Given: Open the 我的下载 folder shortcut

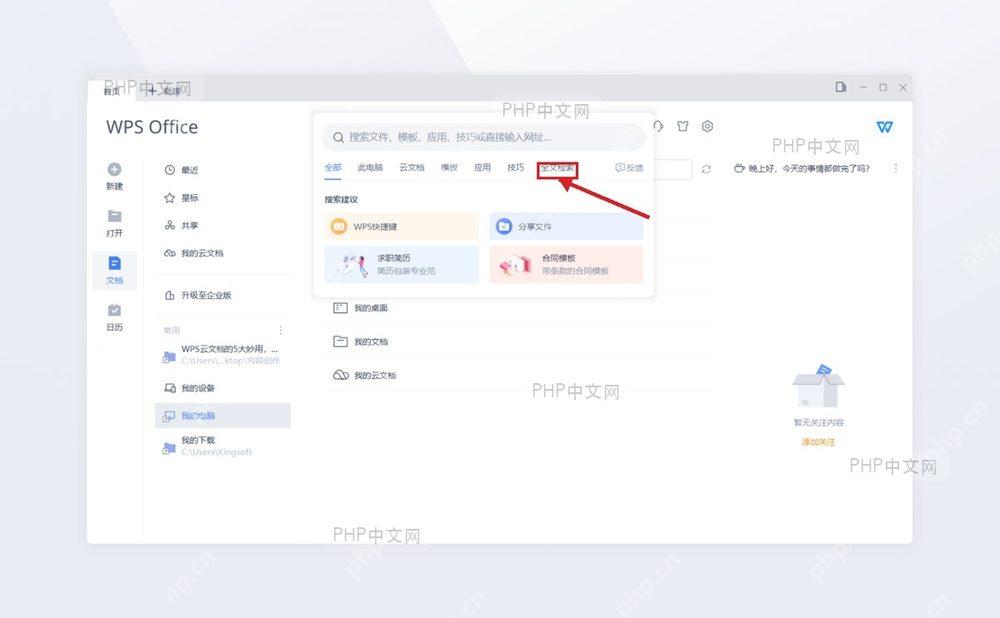Looking at the screenshot, I should coord(208,446).
